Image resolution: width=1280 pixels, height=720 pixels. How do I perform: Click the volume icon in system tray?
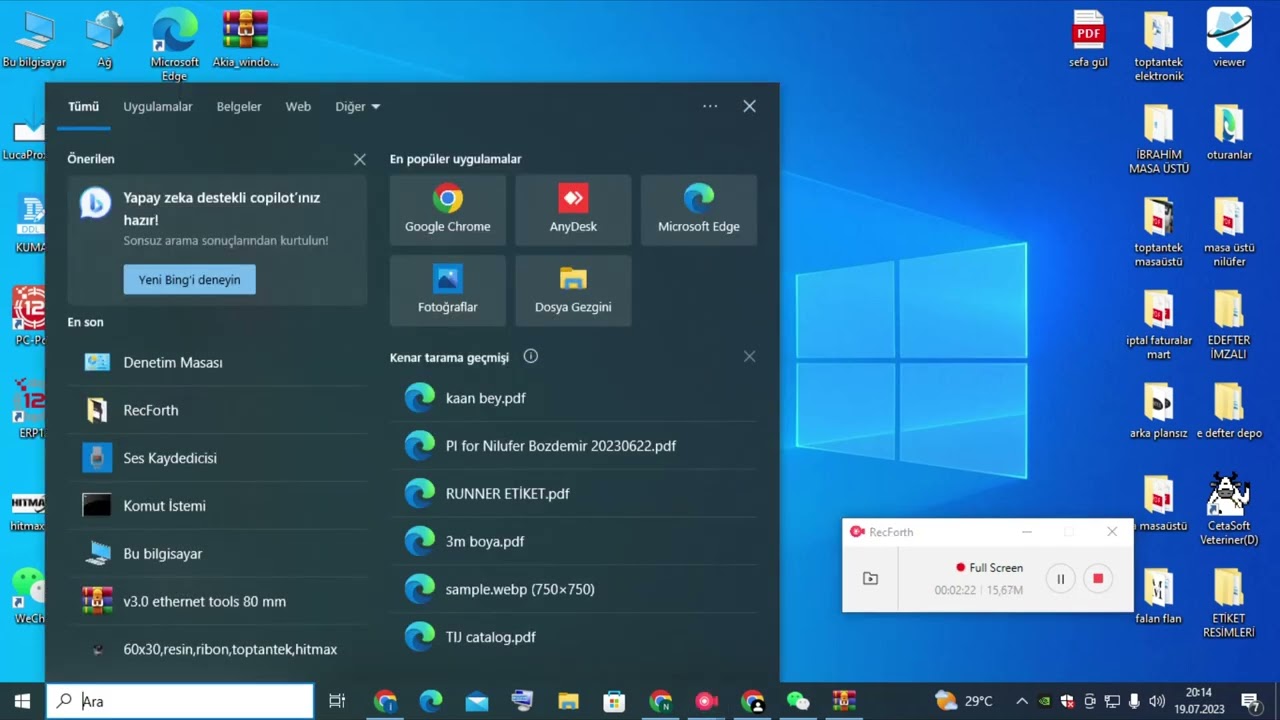click(x=1157, y=701)
